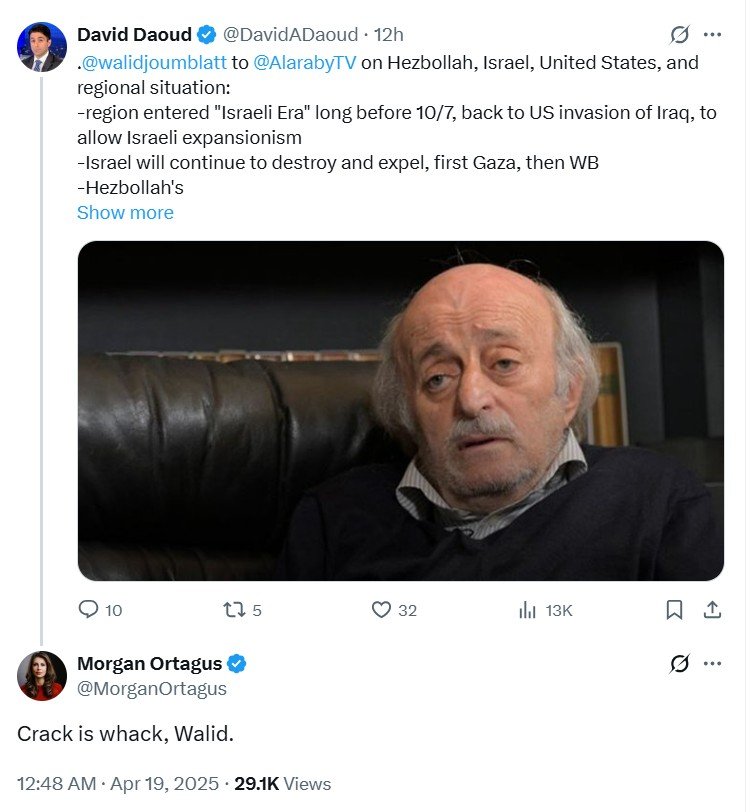Viewport: 750px width, 812px height.
Task: Click the repost icon with 5 reposts
Action: (234, 609)
